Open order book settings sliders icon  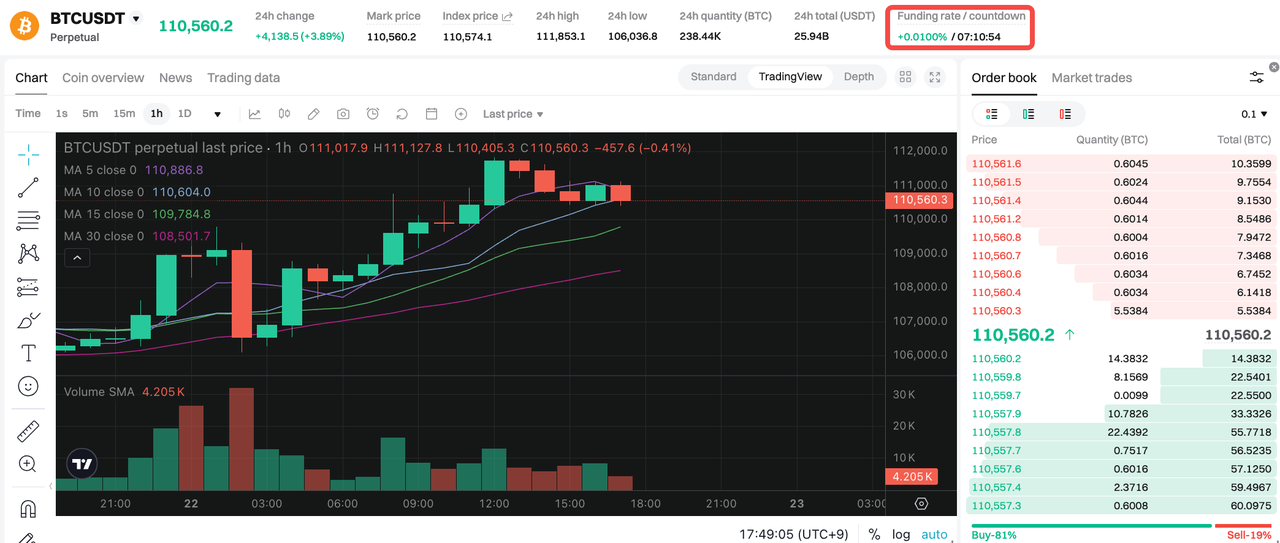[x=1257, y=77]
